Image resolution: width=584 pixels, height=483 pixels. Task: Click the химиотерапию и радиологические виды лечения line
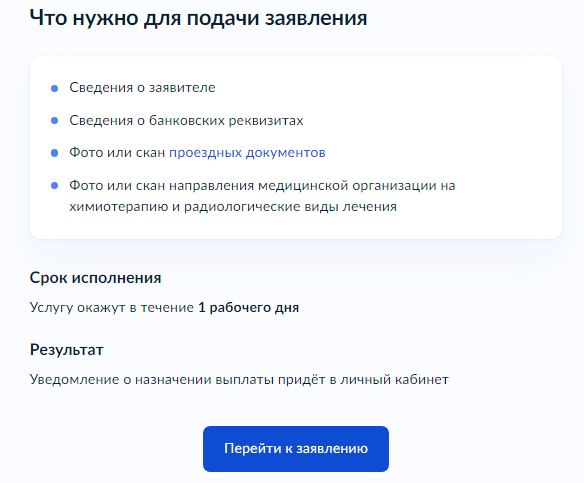pyautogui.click(x=233, y=206)
